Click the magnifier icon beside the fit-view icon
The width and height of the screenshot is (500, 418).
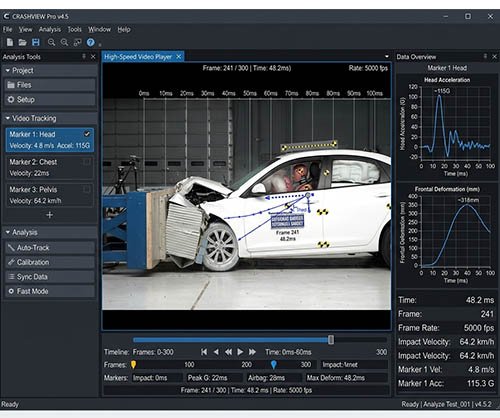(64, 42)
